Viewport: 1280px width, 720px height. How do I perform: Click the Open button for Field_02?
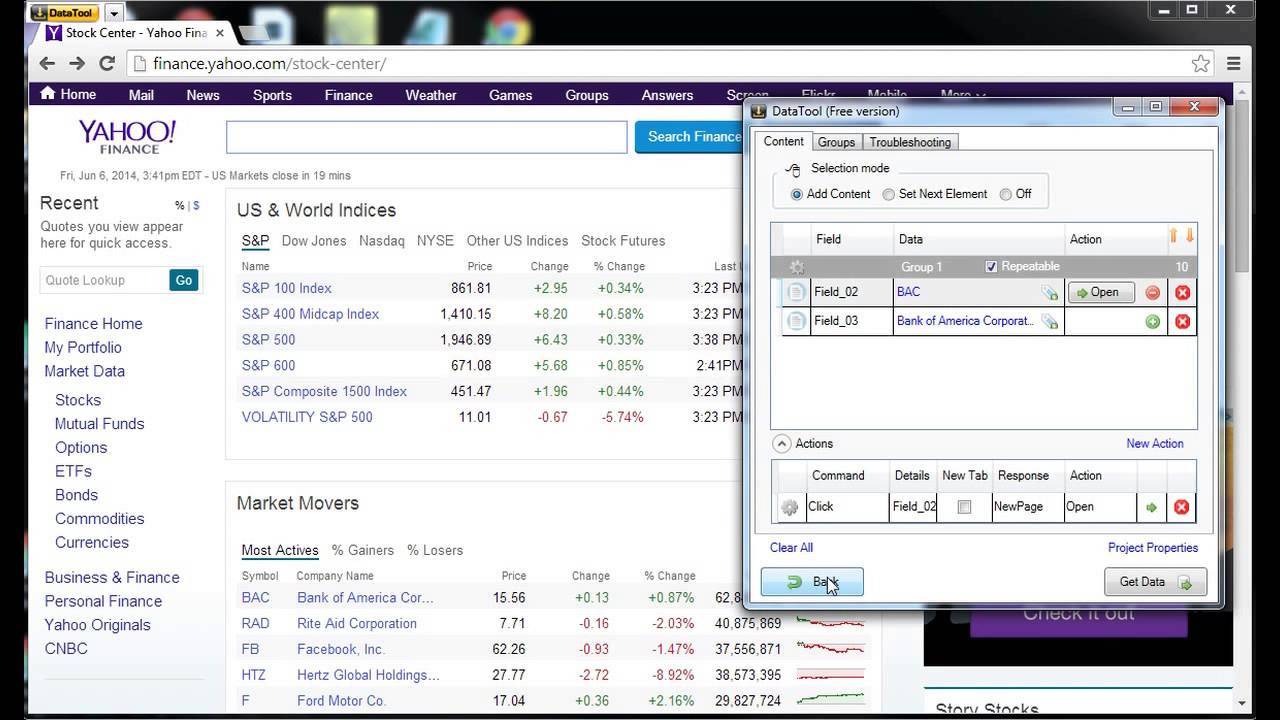1101,292
